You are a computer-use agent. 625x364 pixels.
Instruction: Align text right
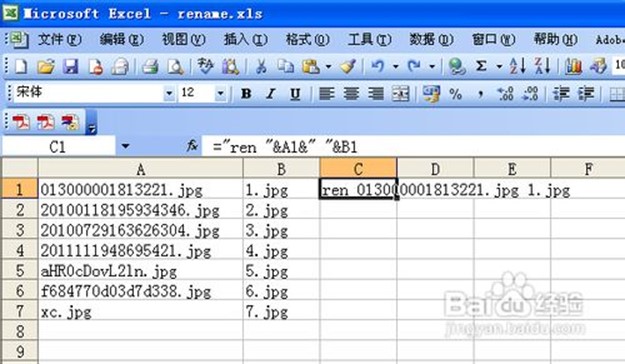click(x=375, y=94)
